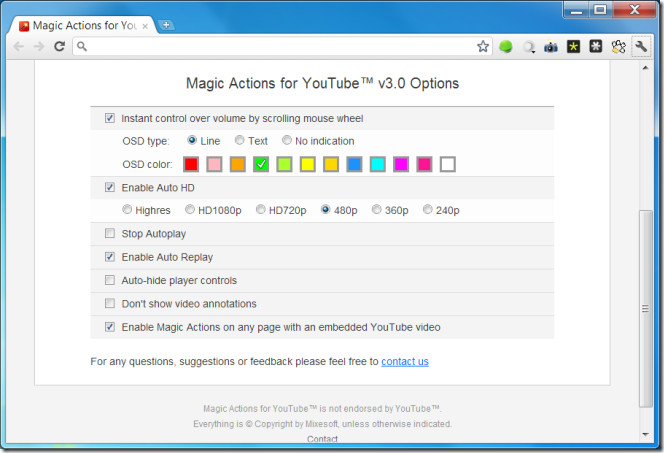
Task: Choose Highres video quality
Action: point(127,209)
